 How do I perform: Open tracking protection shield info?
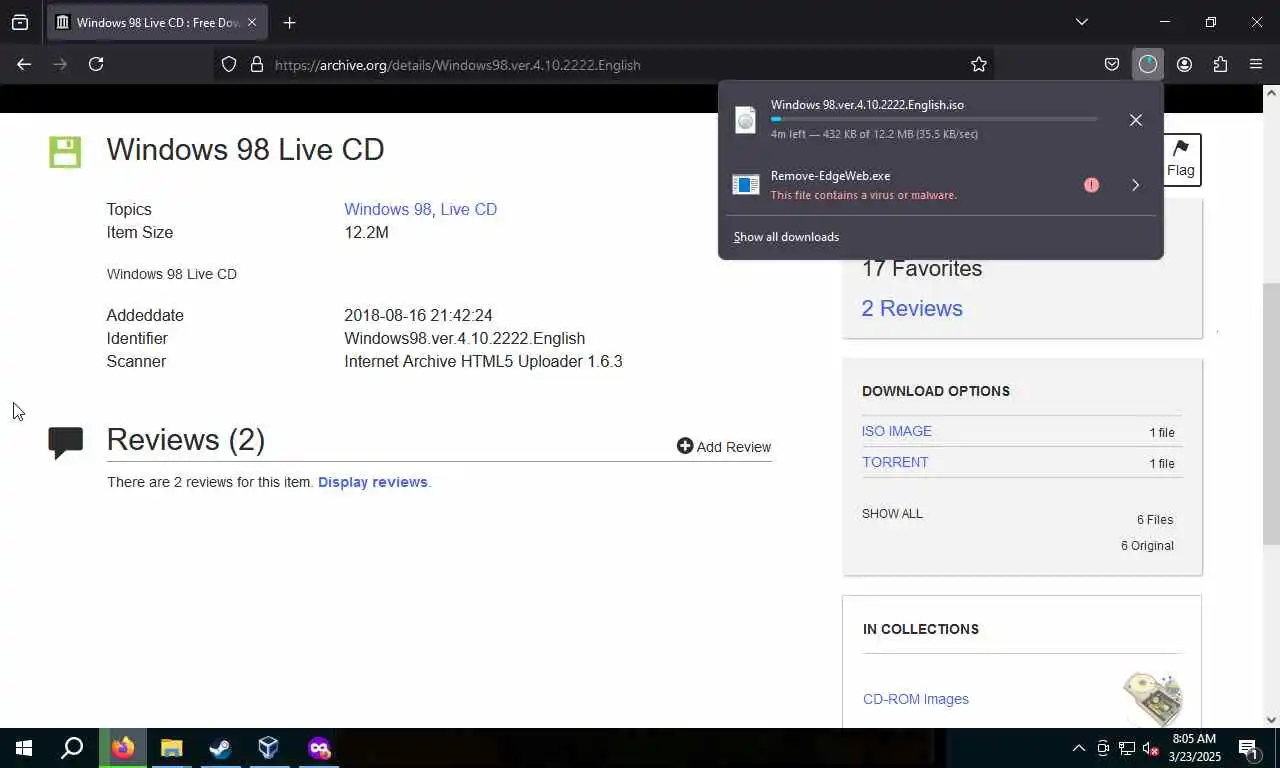[x=229, y=64]
